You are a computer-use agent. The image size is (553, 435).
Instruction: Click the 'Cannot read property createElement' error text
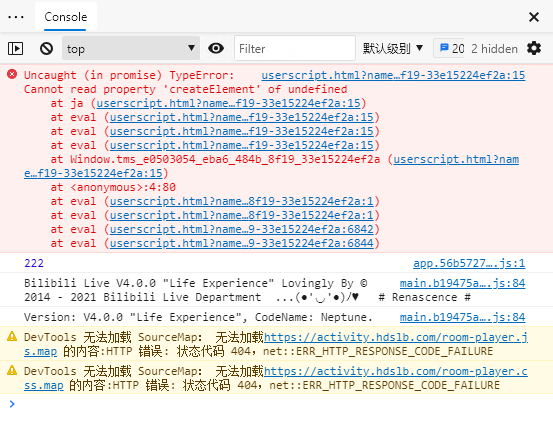pos(186,89)
